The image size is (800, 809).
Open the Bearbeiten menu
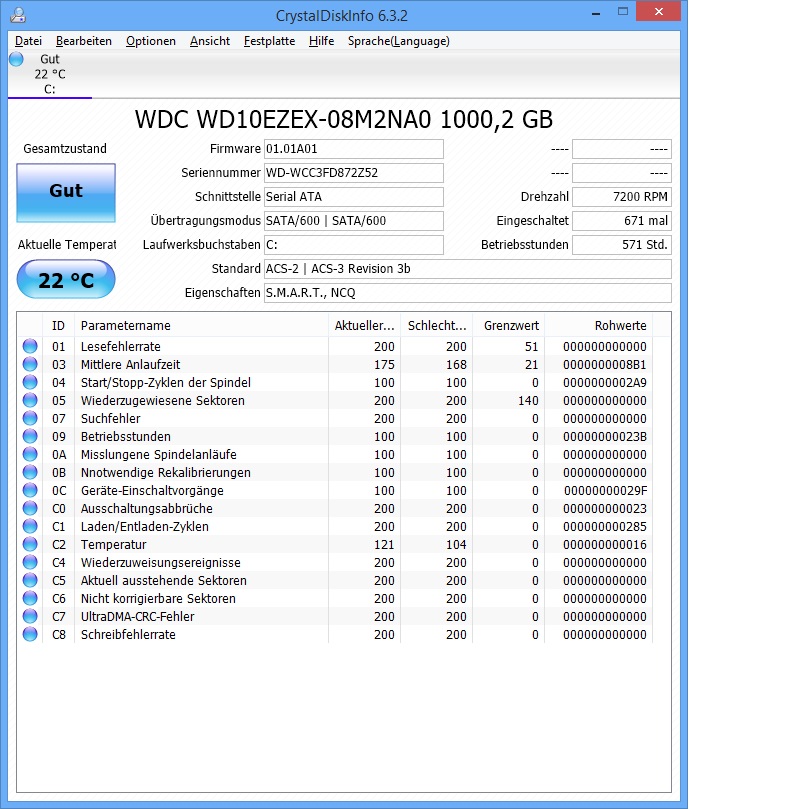coord(84,41)
